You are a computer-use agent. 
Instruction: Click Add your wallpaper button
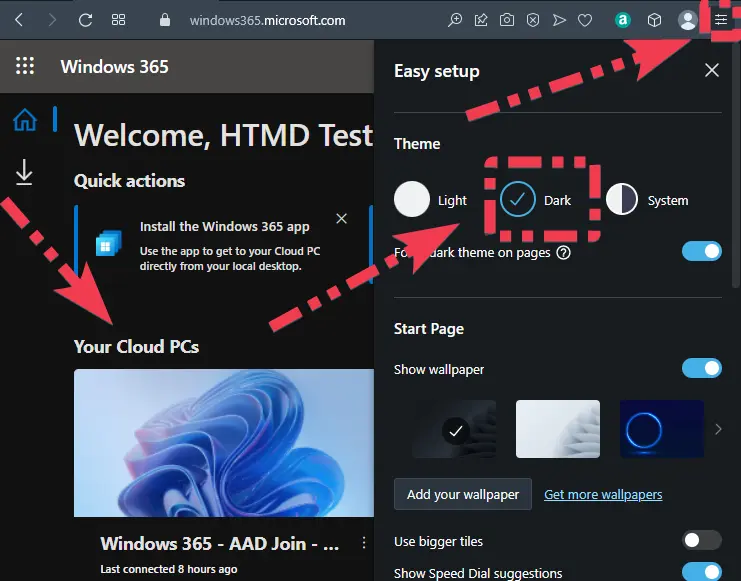tap(463, 494)
